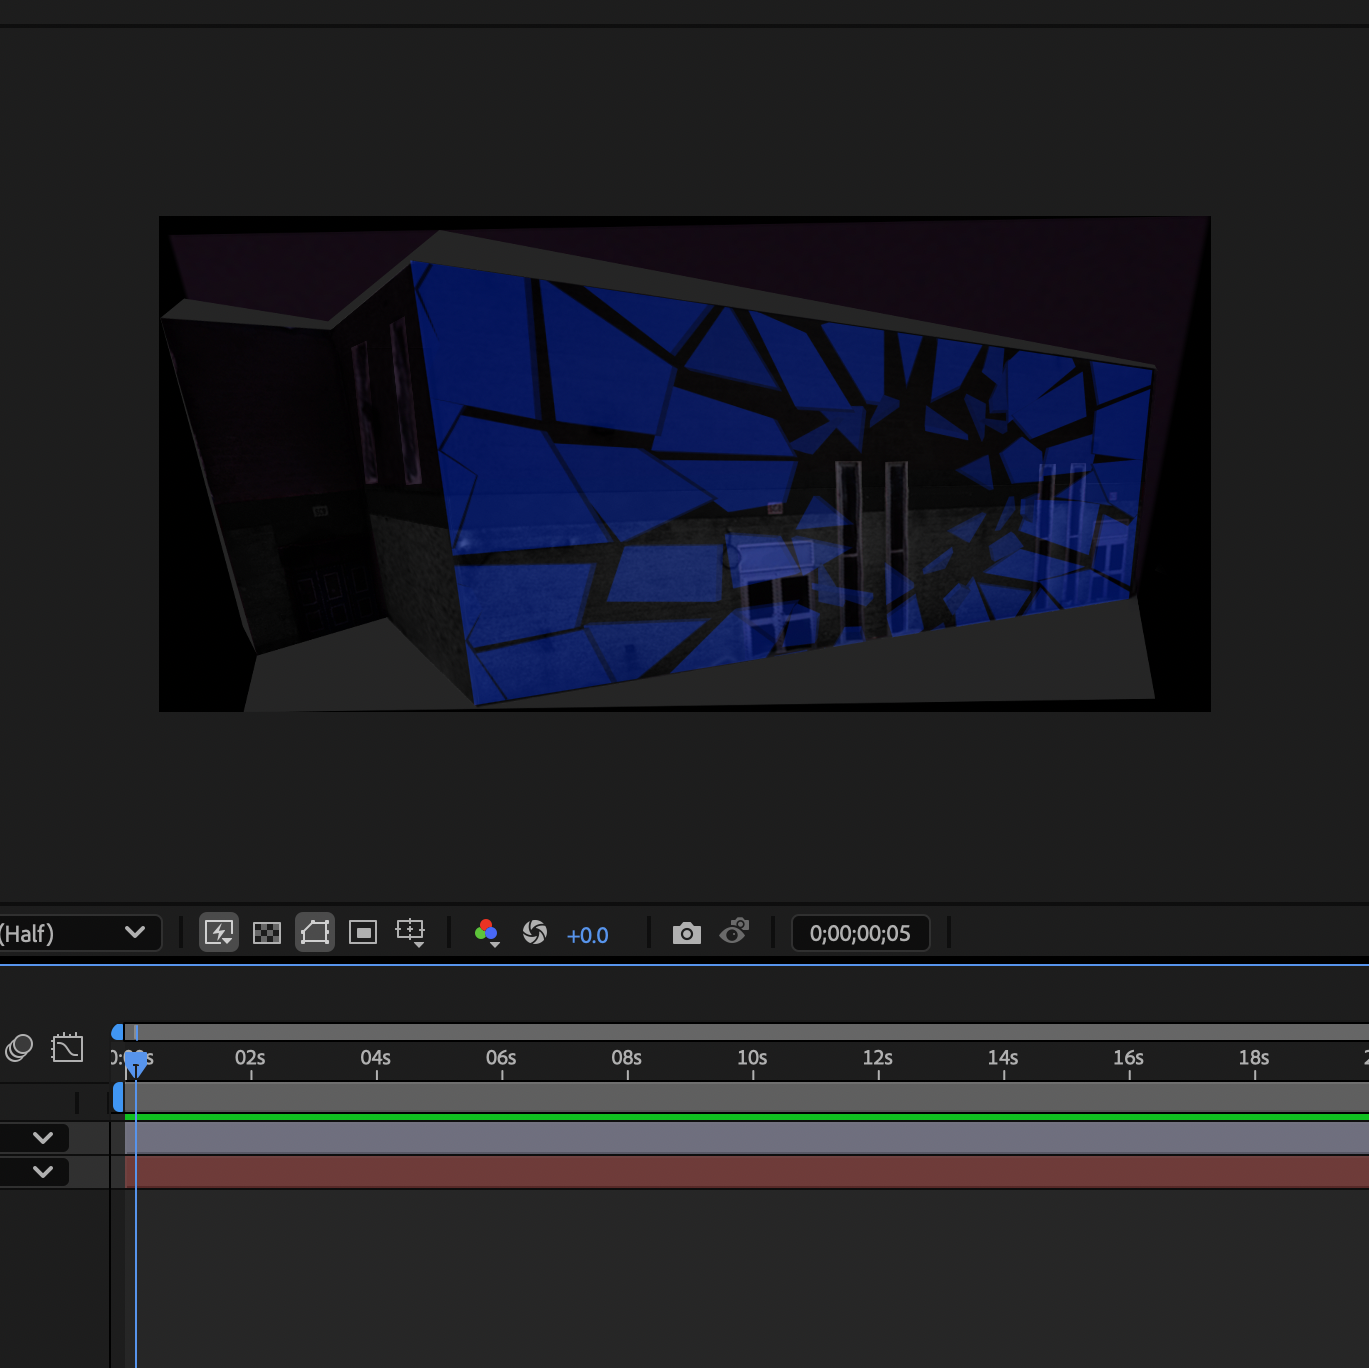Viewport: 1369px width, 1368px height.
Task: Toggle mask and shape path visibility
Action: 314,933
